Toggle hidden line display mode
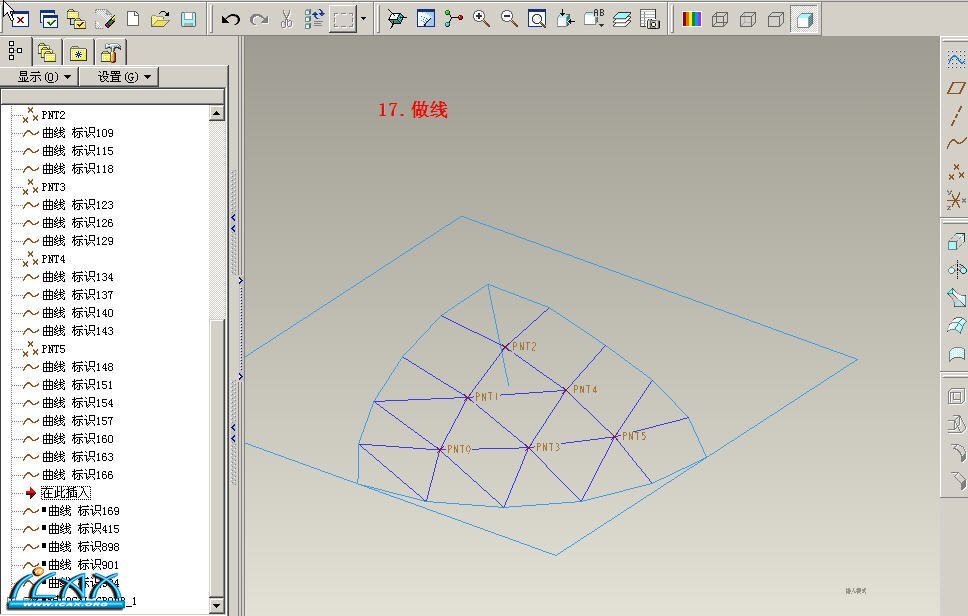968x616 pixels. 747,19
